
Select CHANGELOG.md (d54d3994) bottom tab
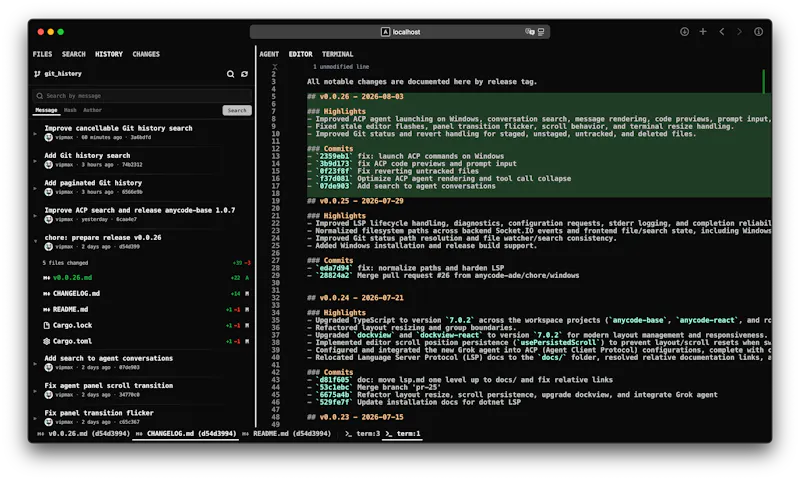click(186, 434)
